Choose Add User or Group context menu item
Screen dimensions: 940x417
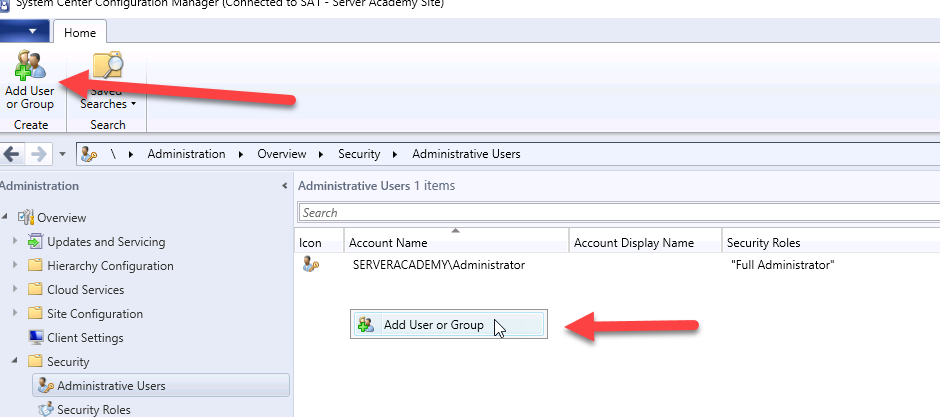[448, 325]
